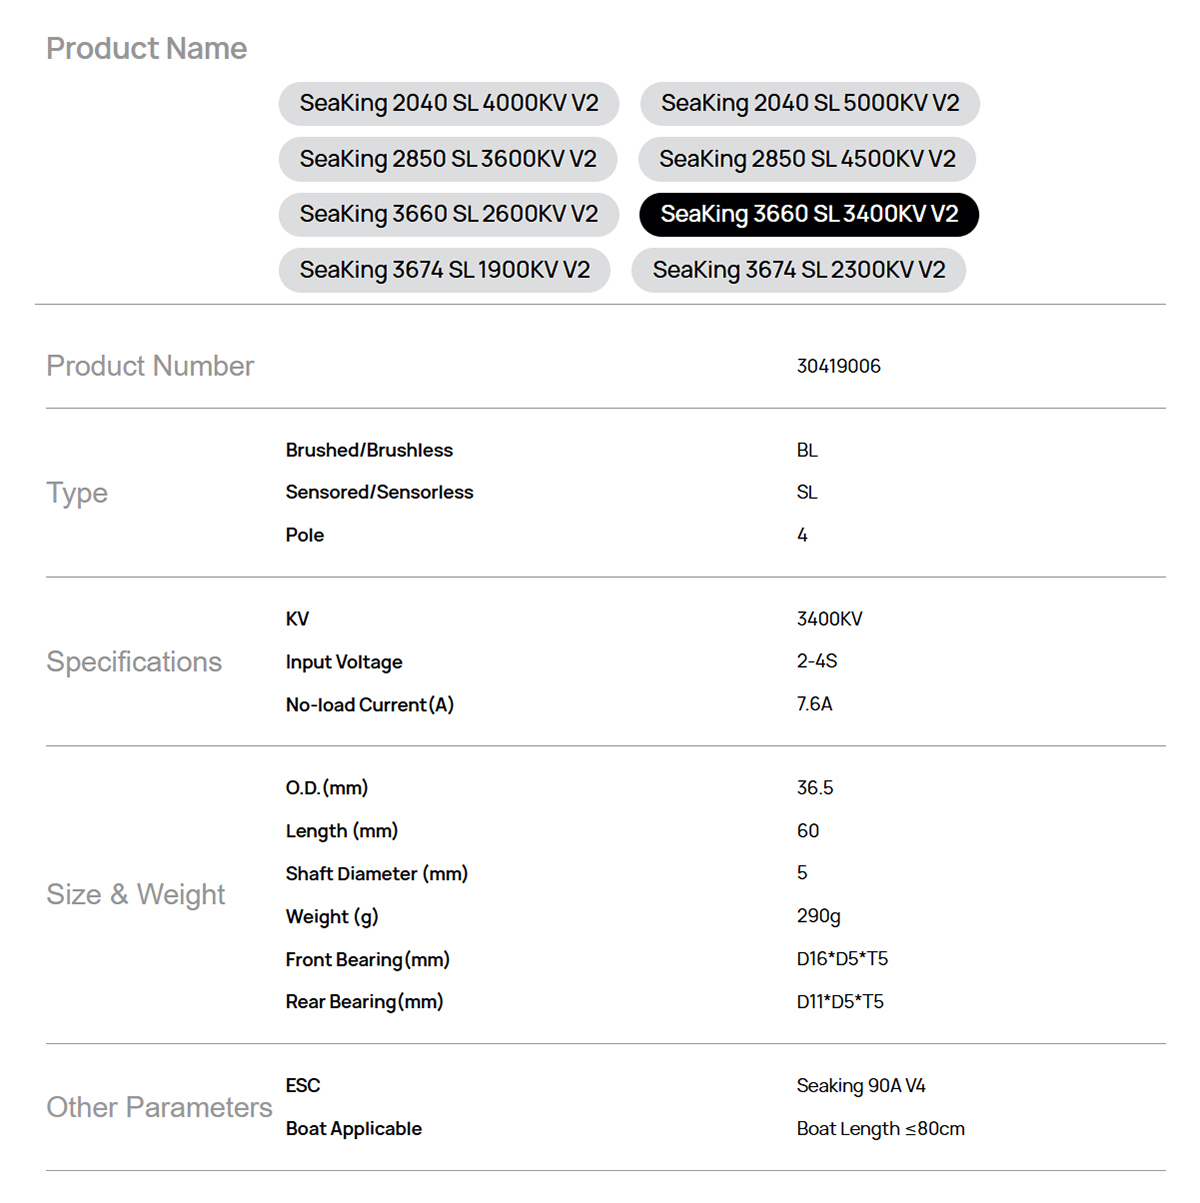Click the Product Name heading
This screenshot has width=1200, height=1203.
coord(146,48)
